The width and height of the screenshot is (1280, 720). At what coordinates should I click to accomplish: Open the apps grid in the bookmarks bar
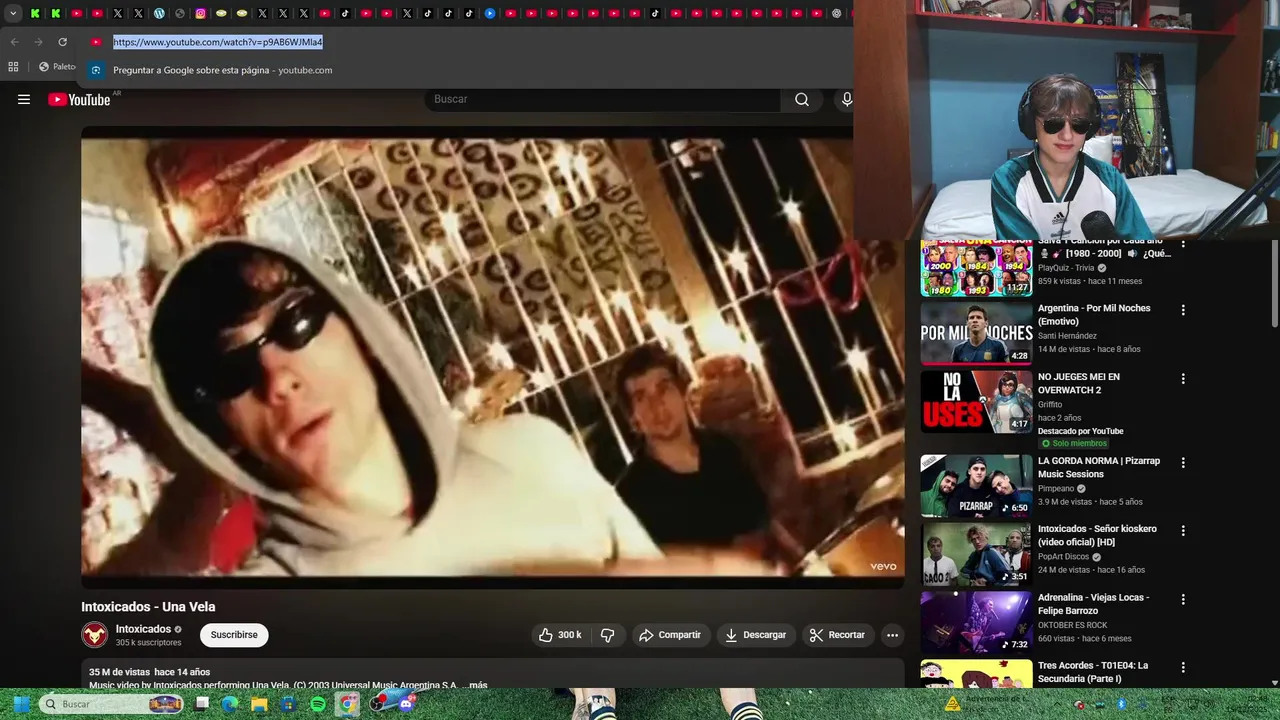(x=13, y=67)
